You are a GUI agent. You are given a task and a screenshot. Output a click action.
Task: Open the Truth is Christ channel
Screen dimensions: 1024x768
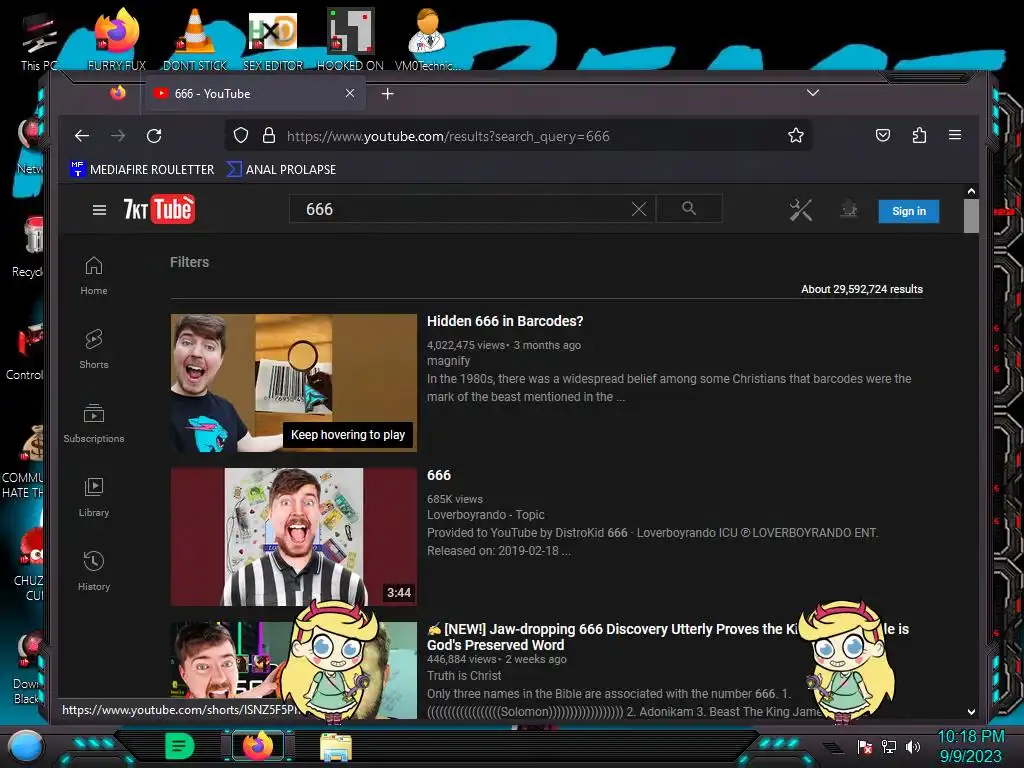[x=464, y=675]
